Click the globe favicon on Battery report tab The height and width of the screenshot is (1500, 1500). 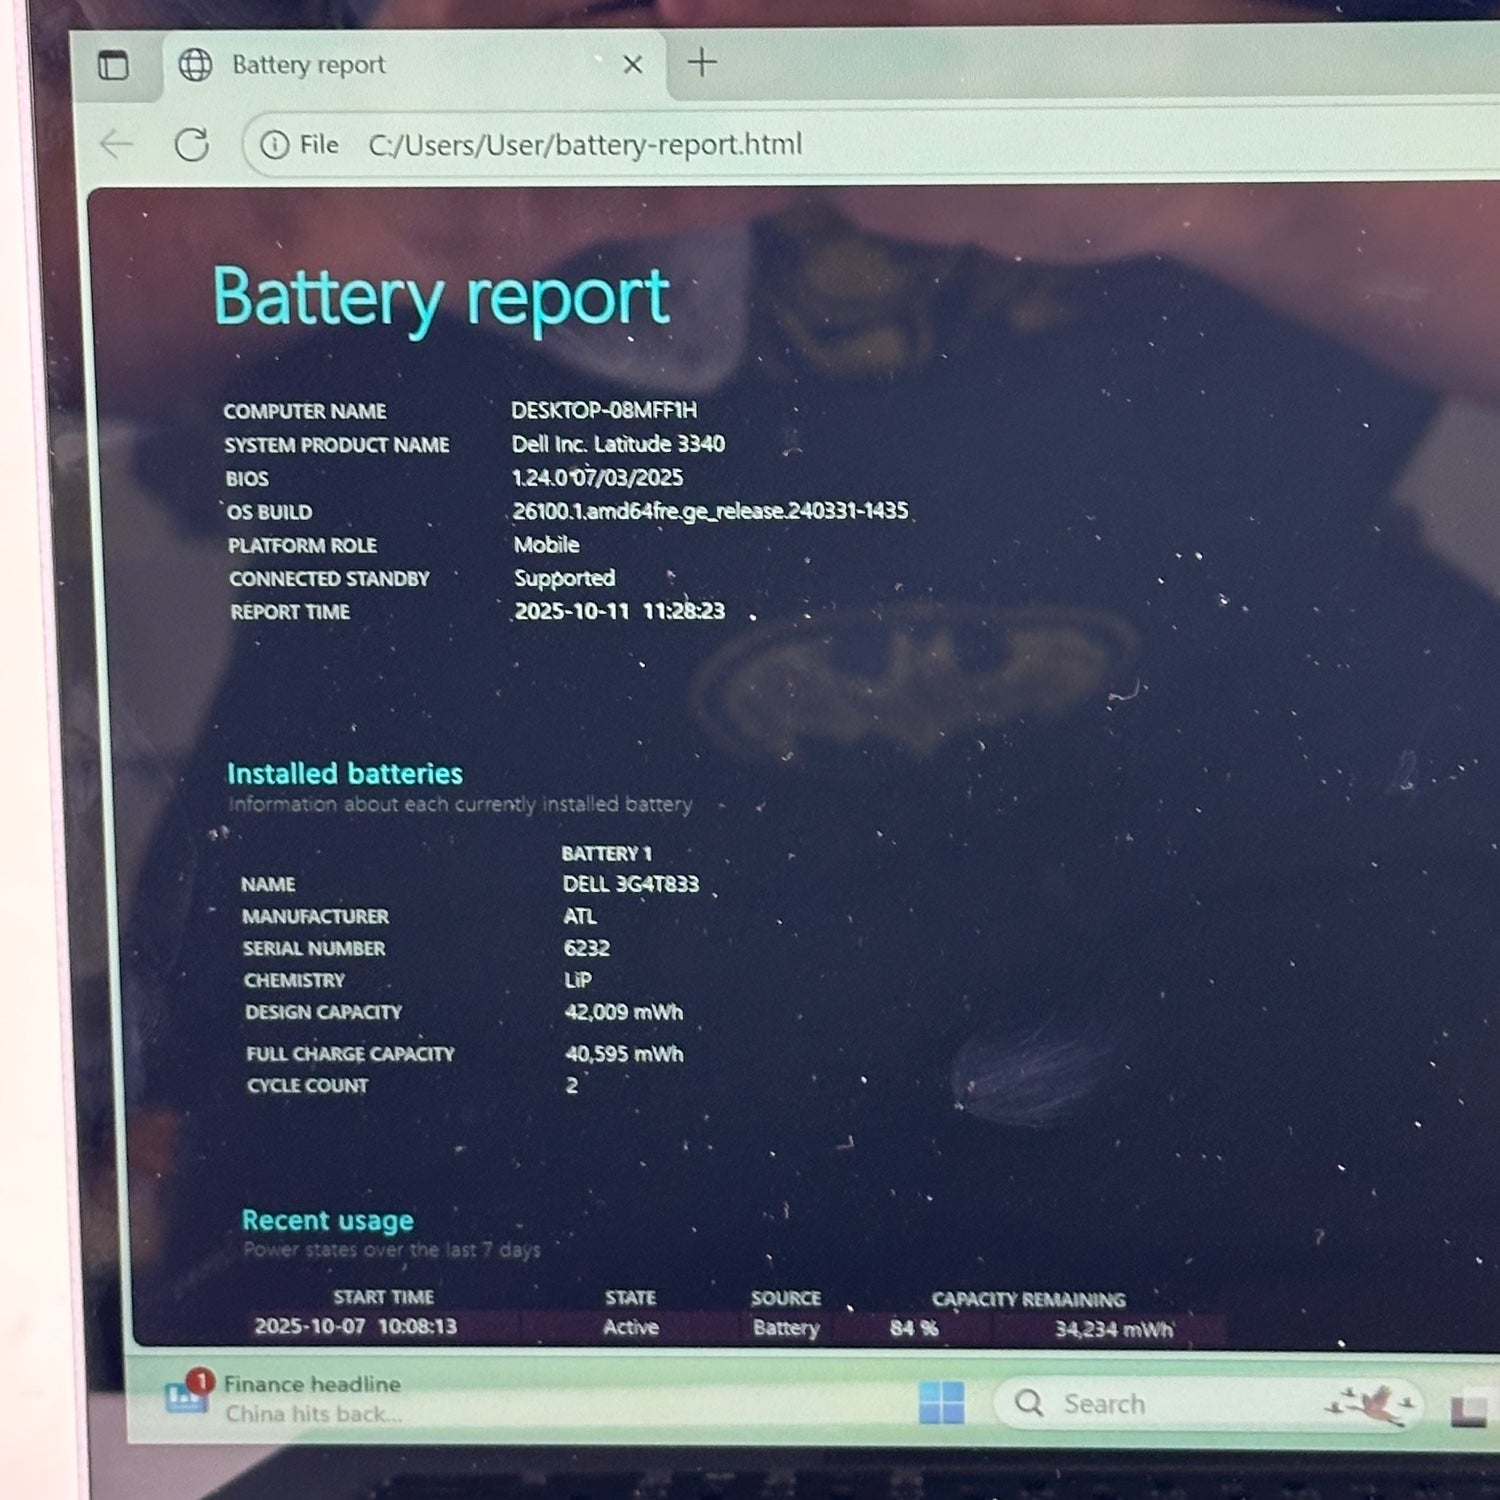click(195, 65)
